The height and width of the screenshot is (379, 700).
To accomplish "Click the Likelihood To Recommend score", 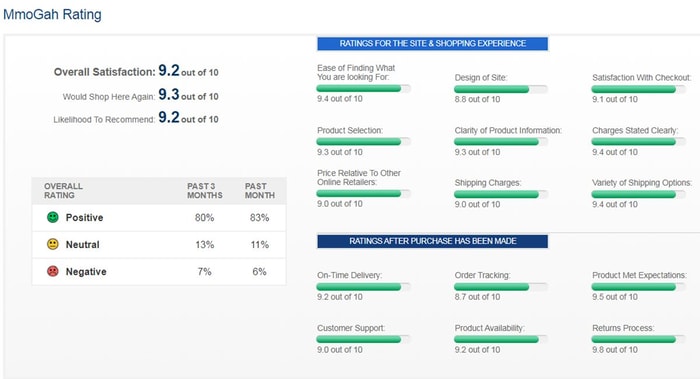I will [169, 117].
